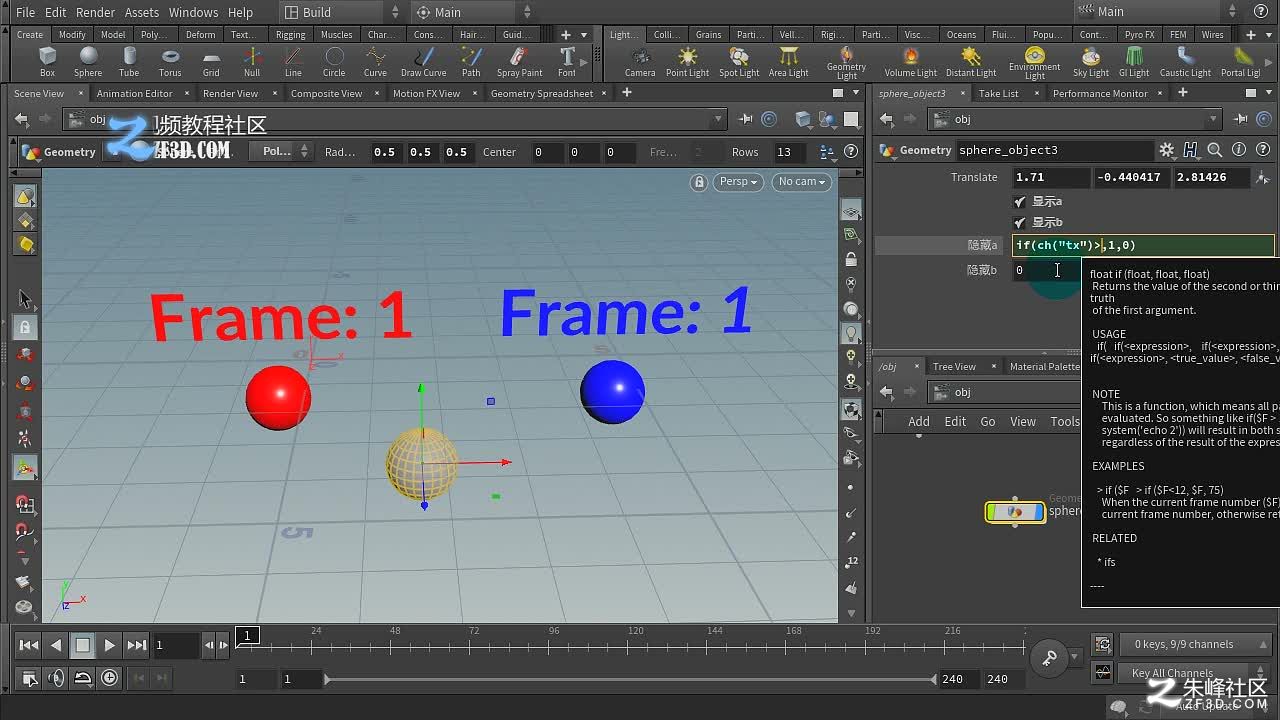
Task: Jump to first frame
Action: [x=29, y=645]
